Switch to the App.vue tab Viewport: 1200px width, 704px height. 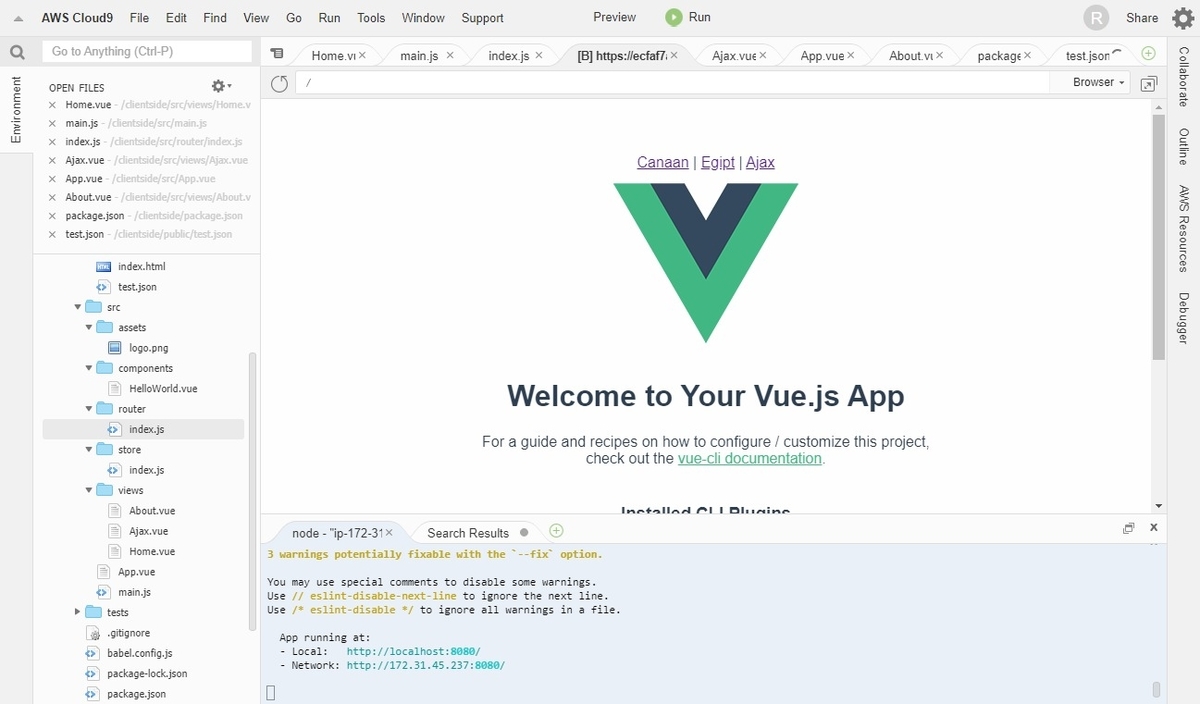[822, 56]
